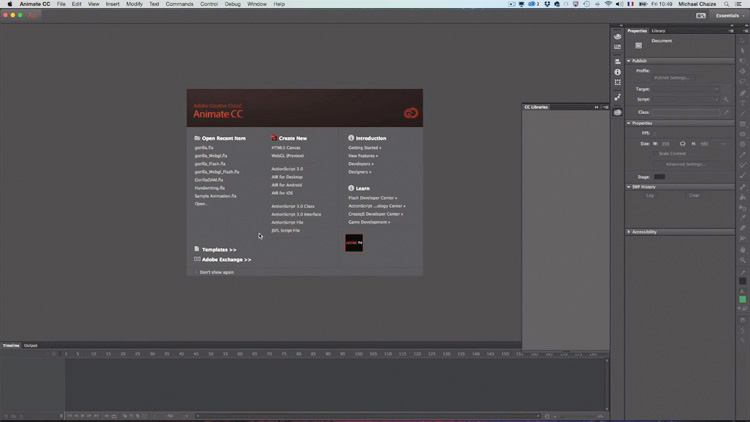The image size is (750, 422).
Task: Collapse the Publish section
Action: 629,61
